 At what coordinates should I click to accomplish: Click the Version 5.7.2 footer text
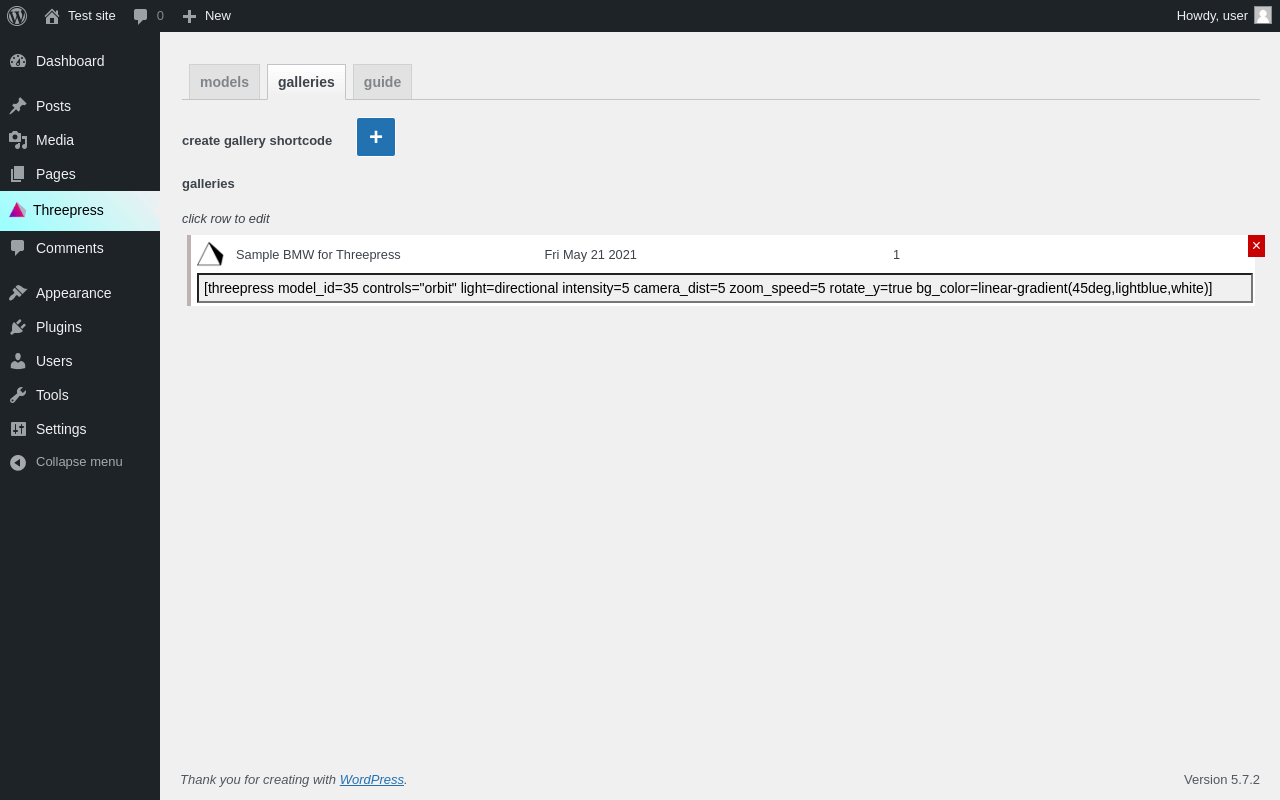click(1222, 779)
